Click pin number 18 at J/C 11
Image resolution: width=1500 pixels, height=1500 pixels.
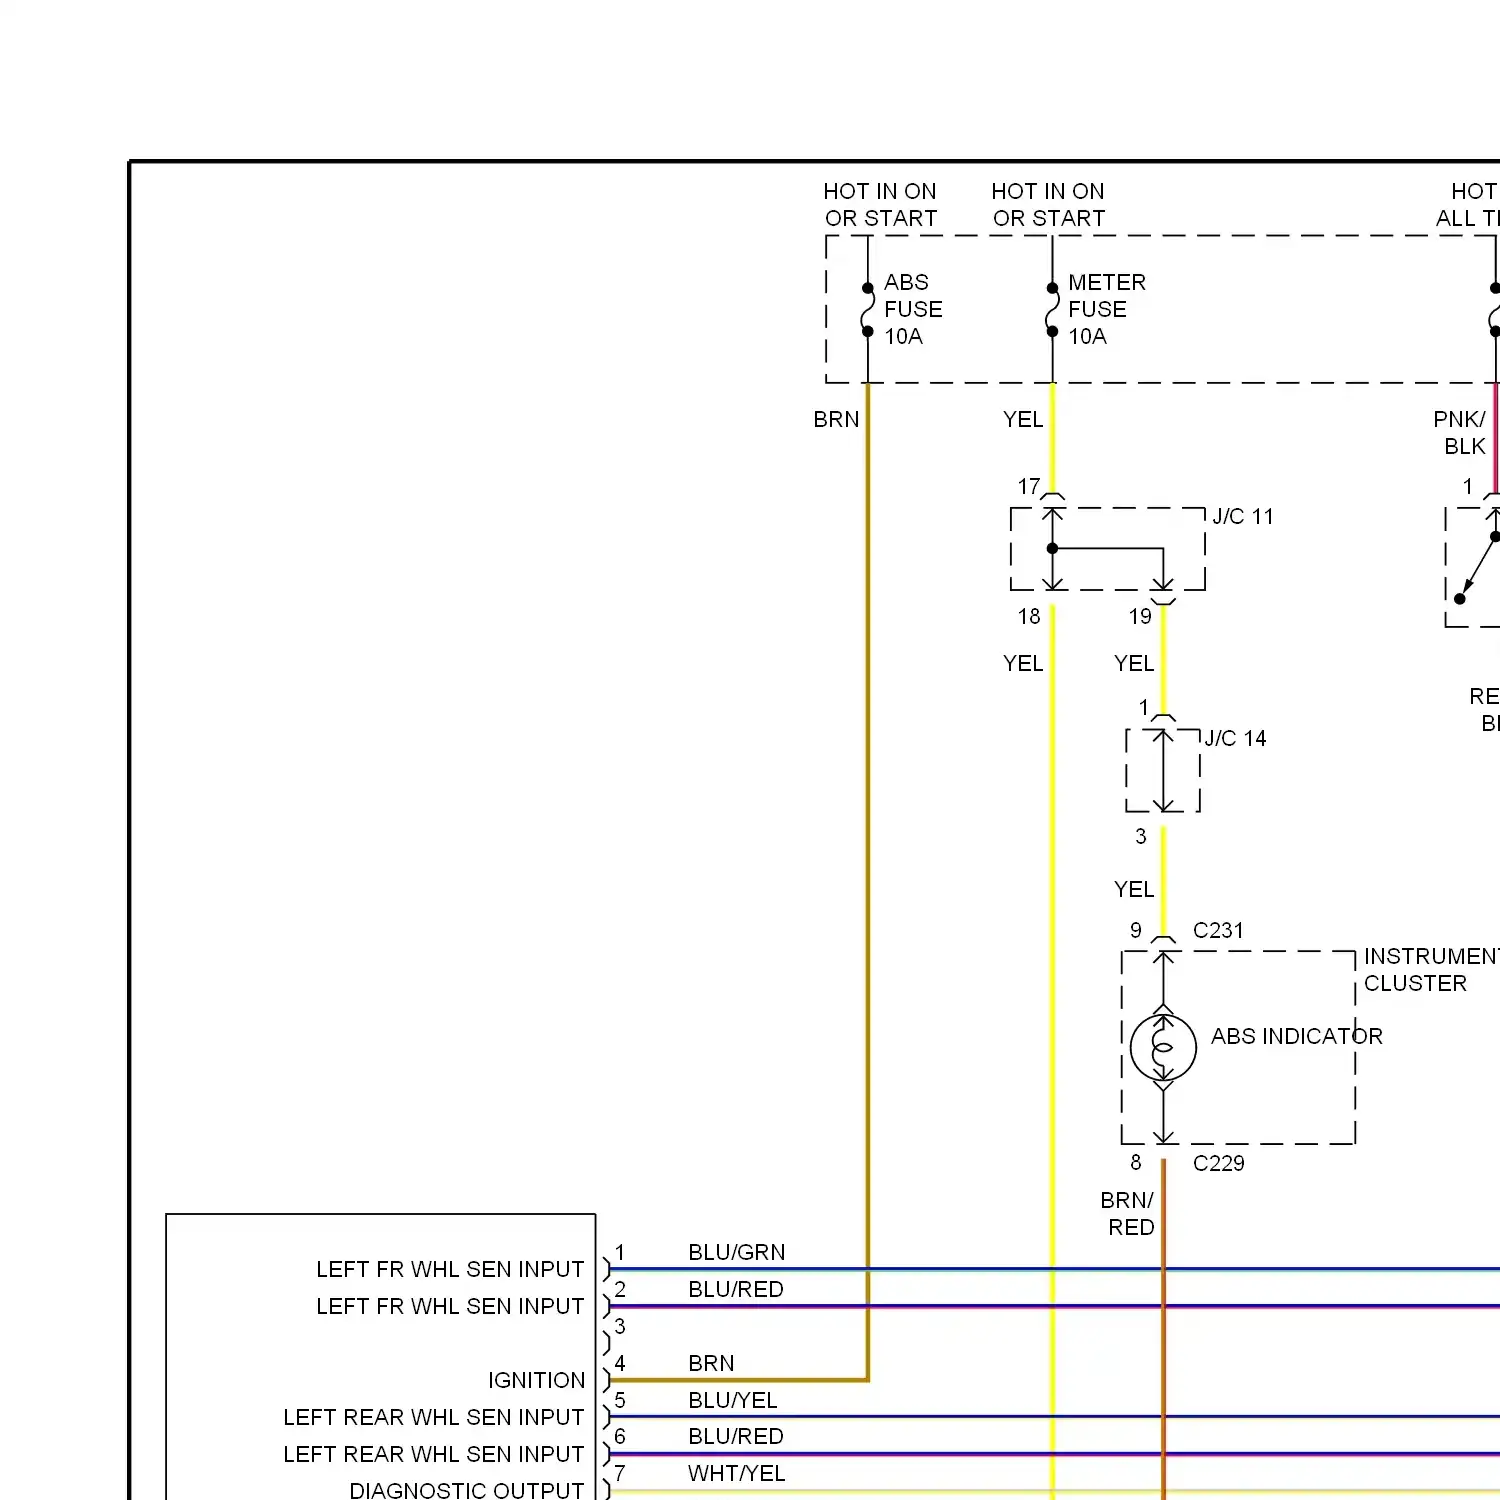pos(1029,617)
